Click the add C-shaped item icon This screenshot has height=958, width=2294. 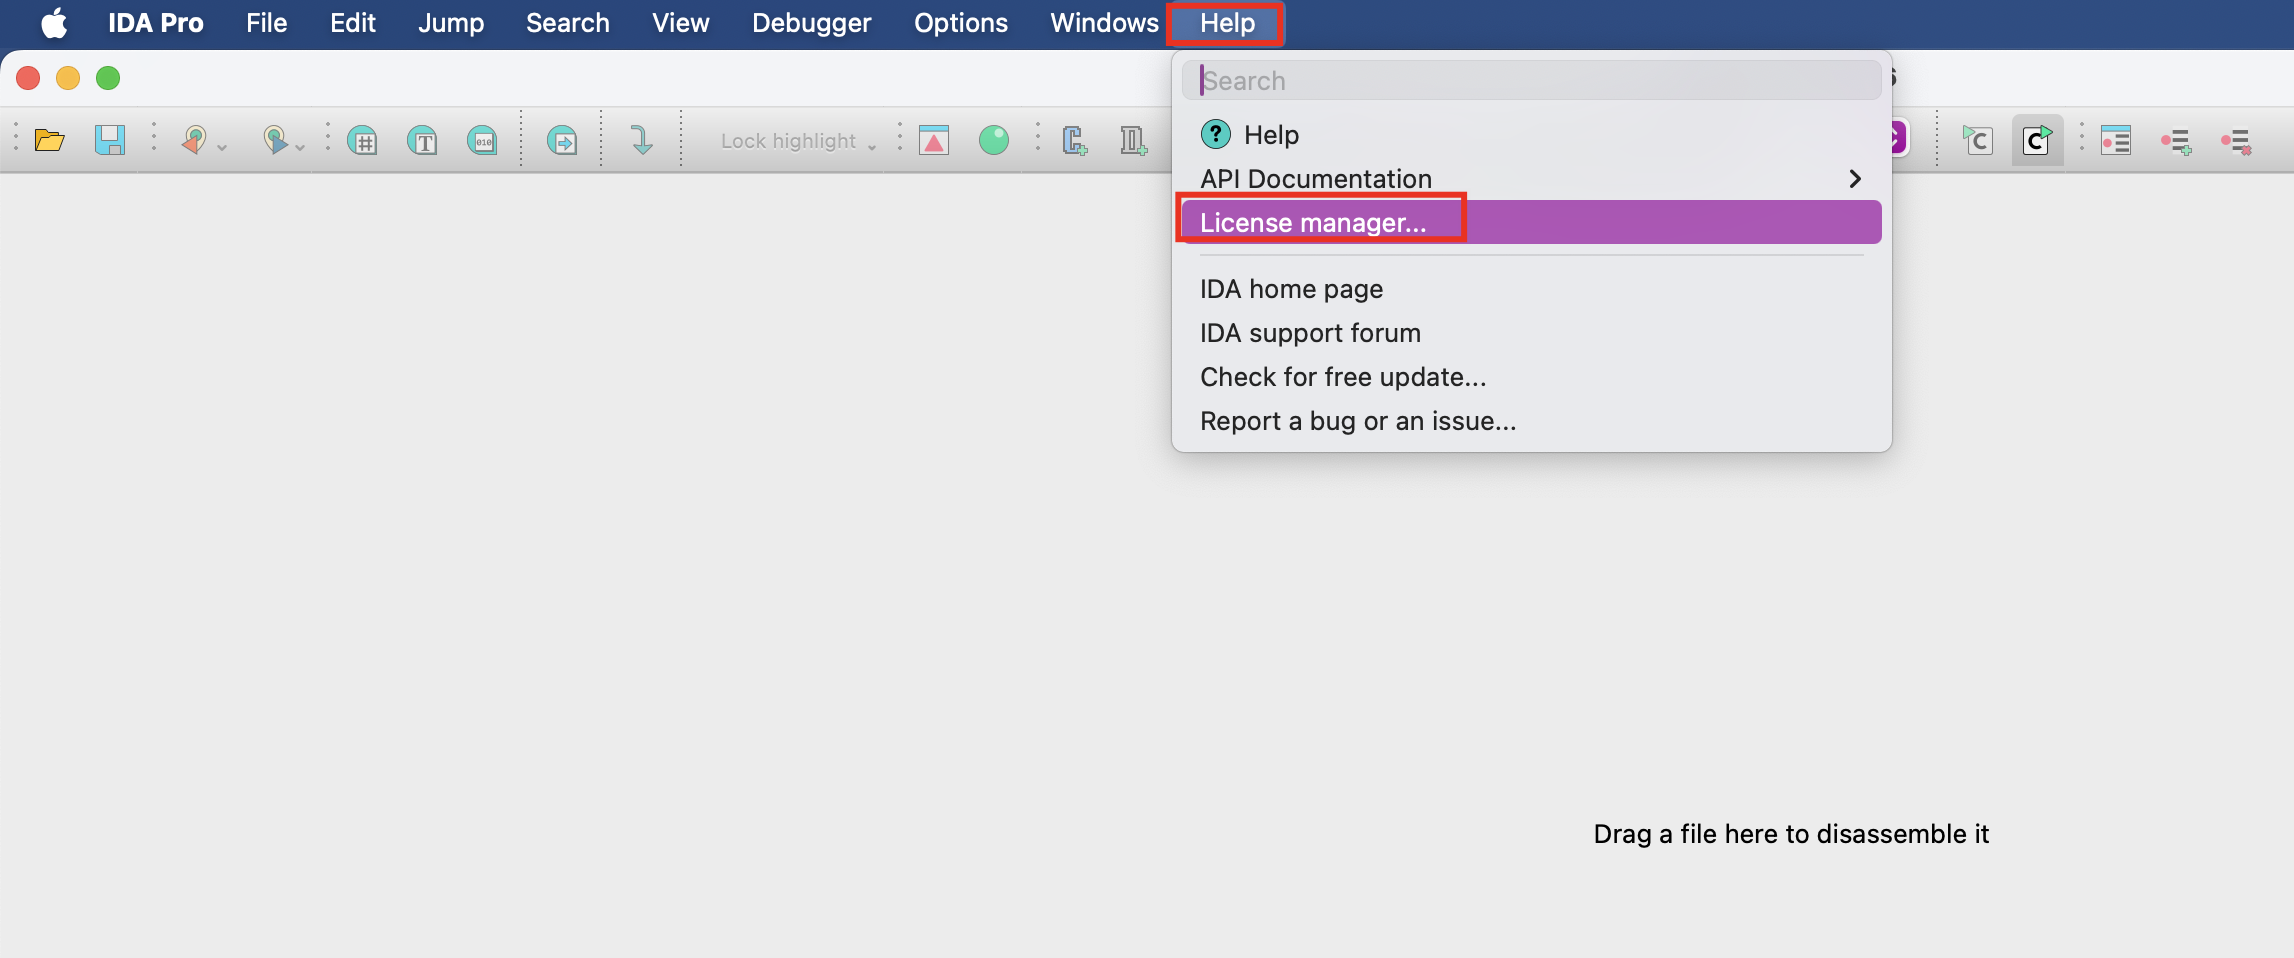[x=1075, y=140]
